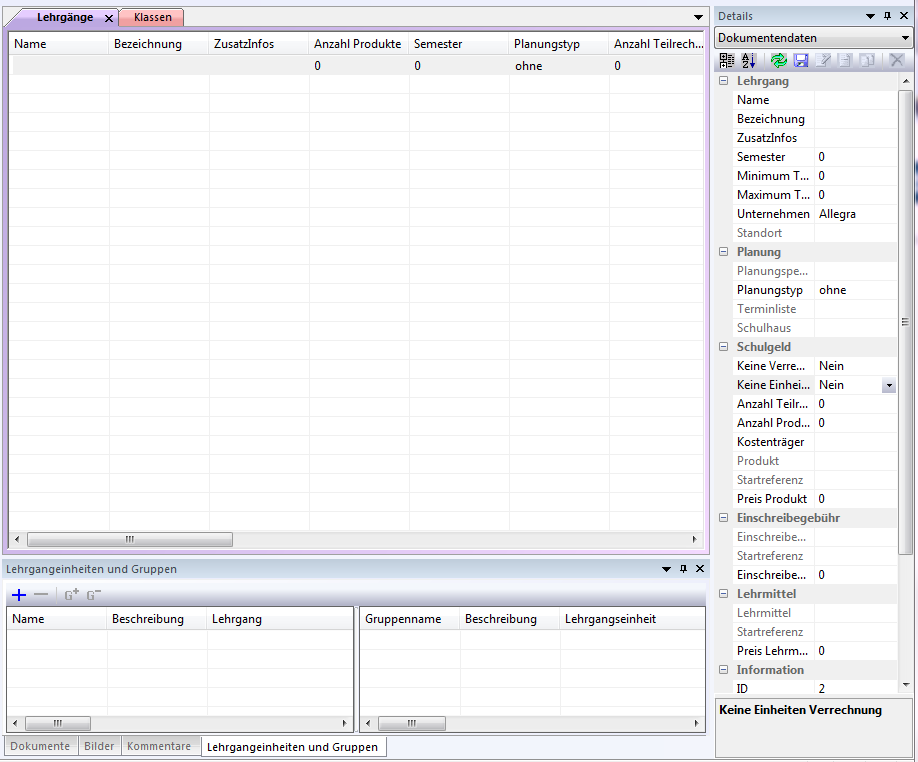Click the categorized view icon in Details

(x=727, y=61)
